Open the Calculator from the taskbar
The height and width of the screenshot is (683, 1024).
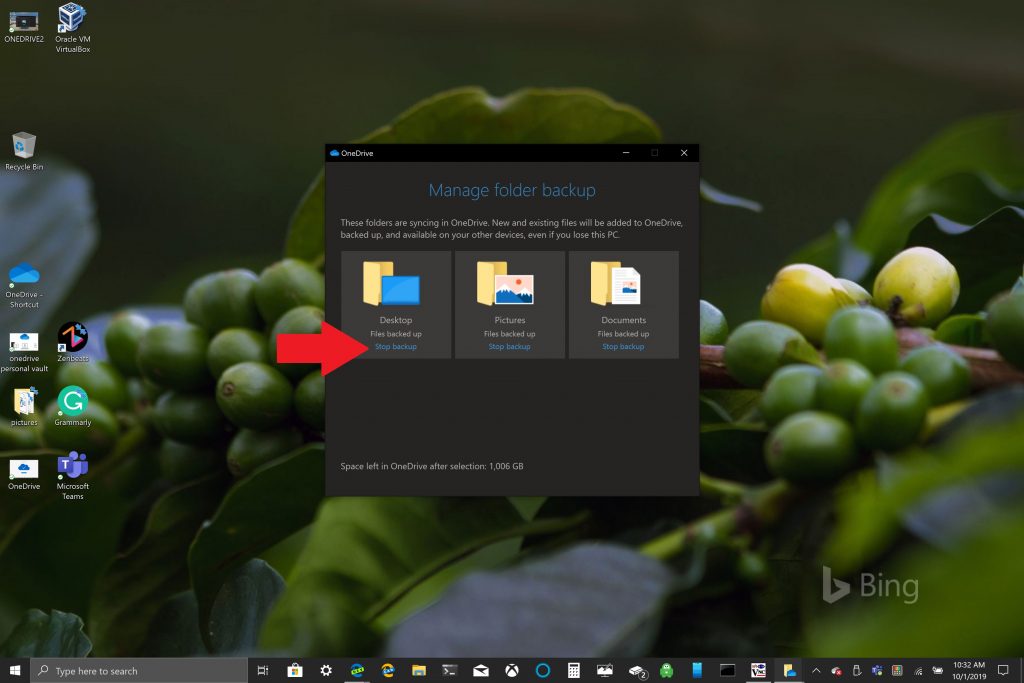573,671
